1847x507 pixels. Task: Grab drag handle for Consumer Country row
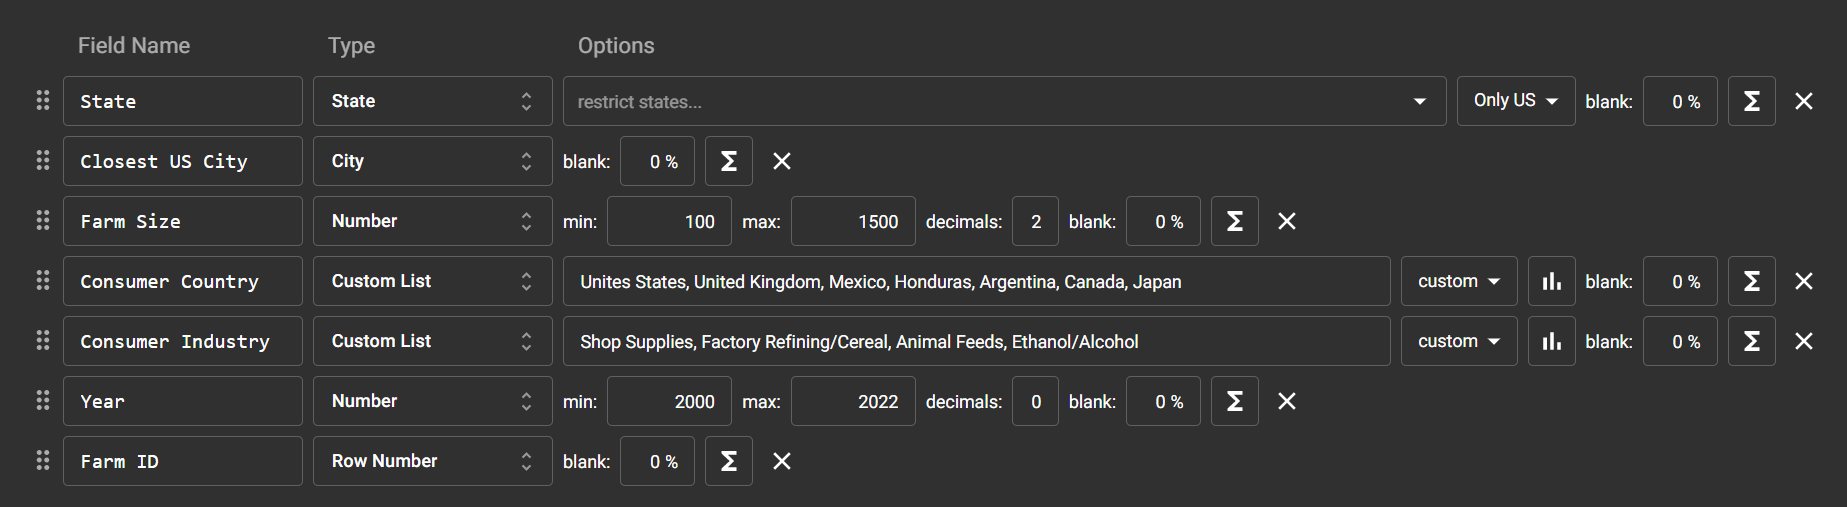click(x=43, y=281)
